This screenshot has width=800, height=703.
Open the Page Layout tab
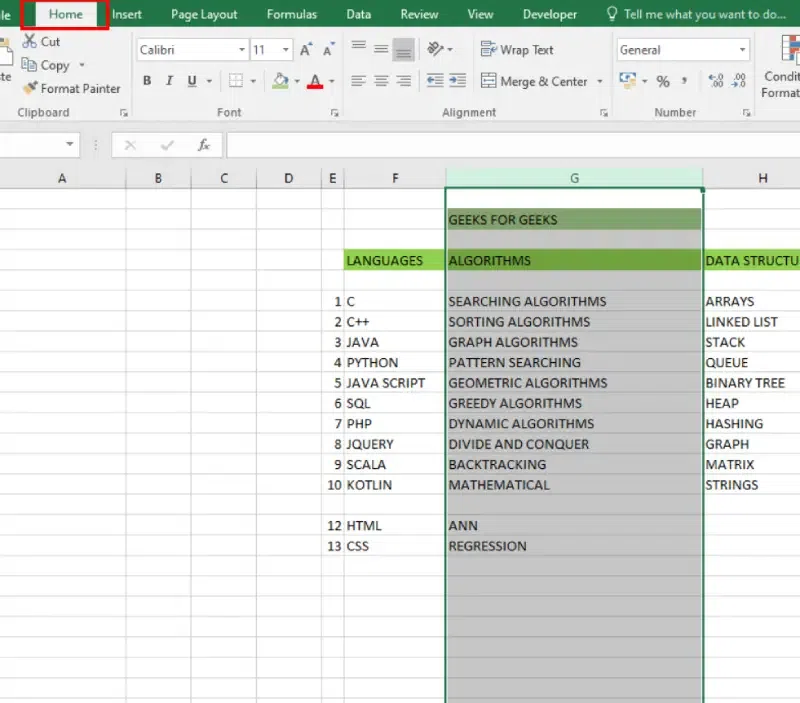pyautogui.click(x=204, y=14)
